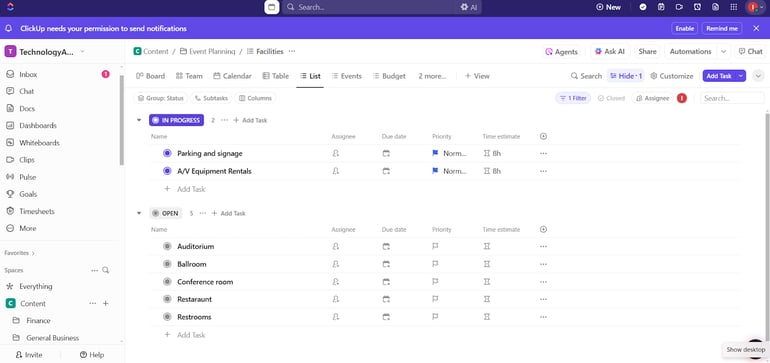Assign someone to the Ballroom task
Viewport: 770px width, 363px height.
click(335, 264)
